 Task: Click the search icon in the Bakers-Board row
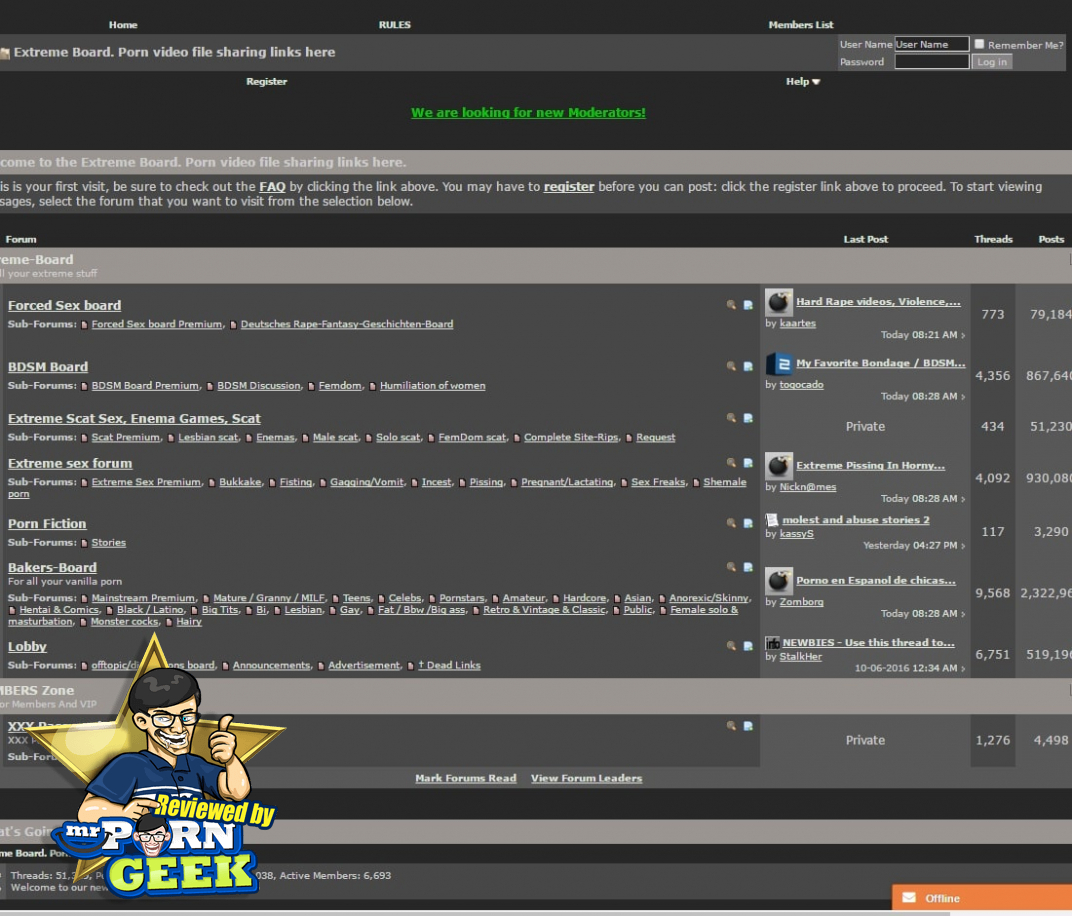[731, 567]
